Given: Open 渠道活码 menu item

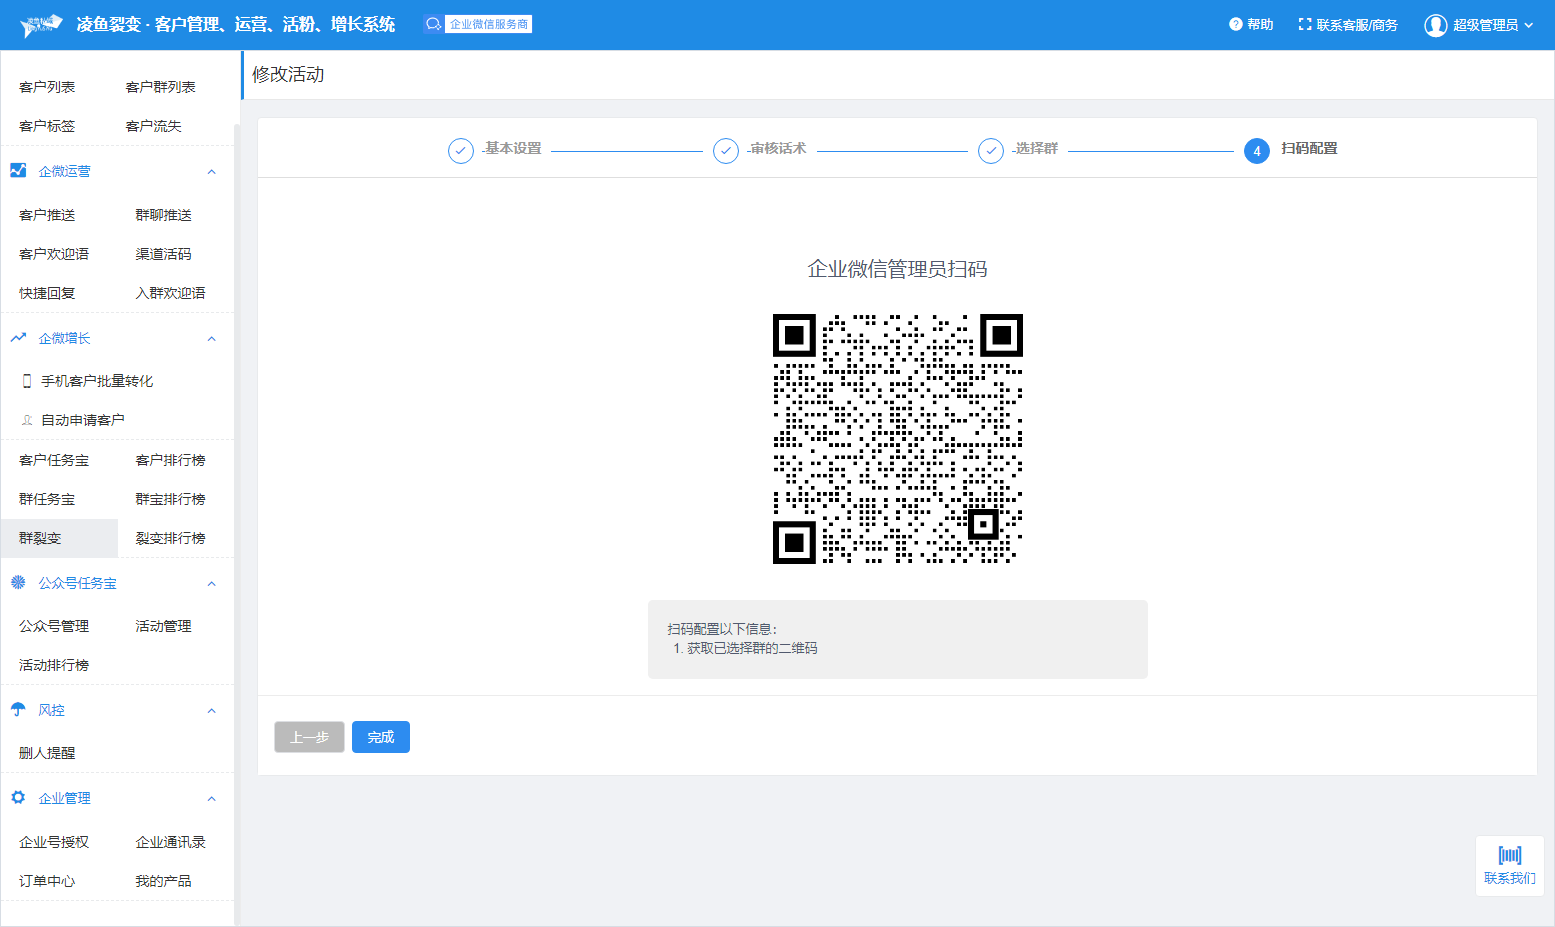Looking at the screenshot, I should click(x=163, y=254).
